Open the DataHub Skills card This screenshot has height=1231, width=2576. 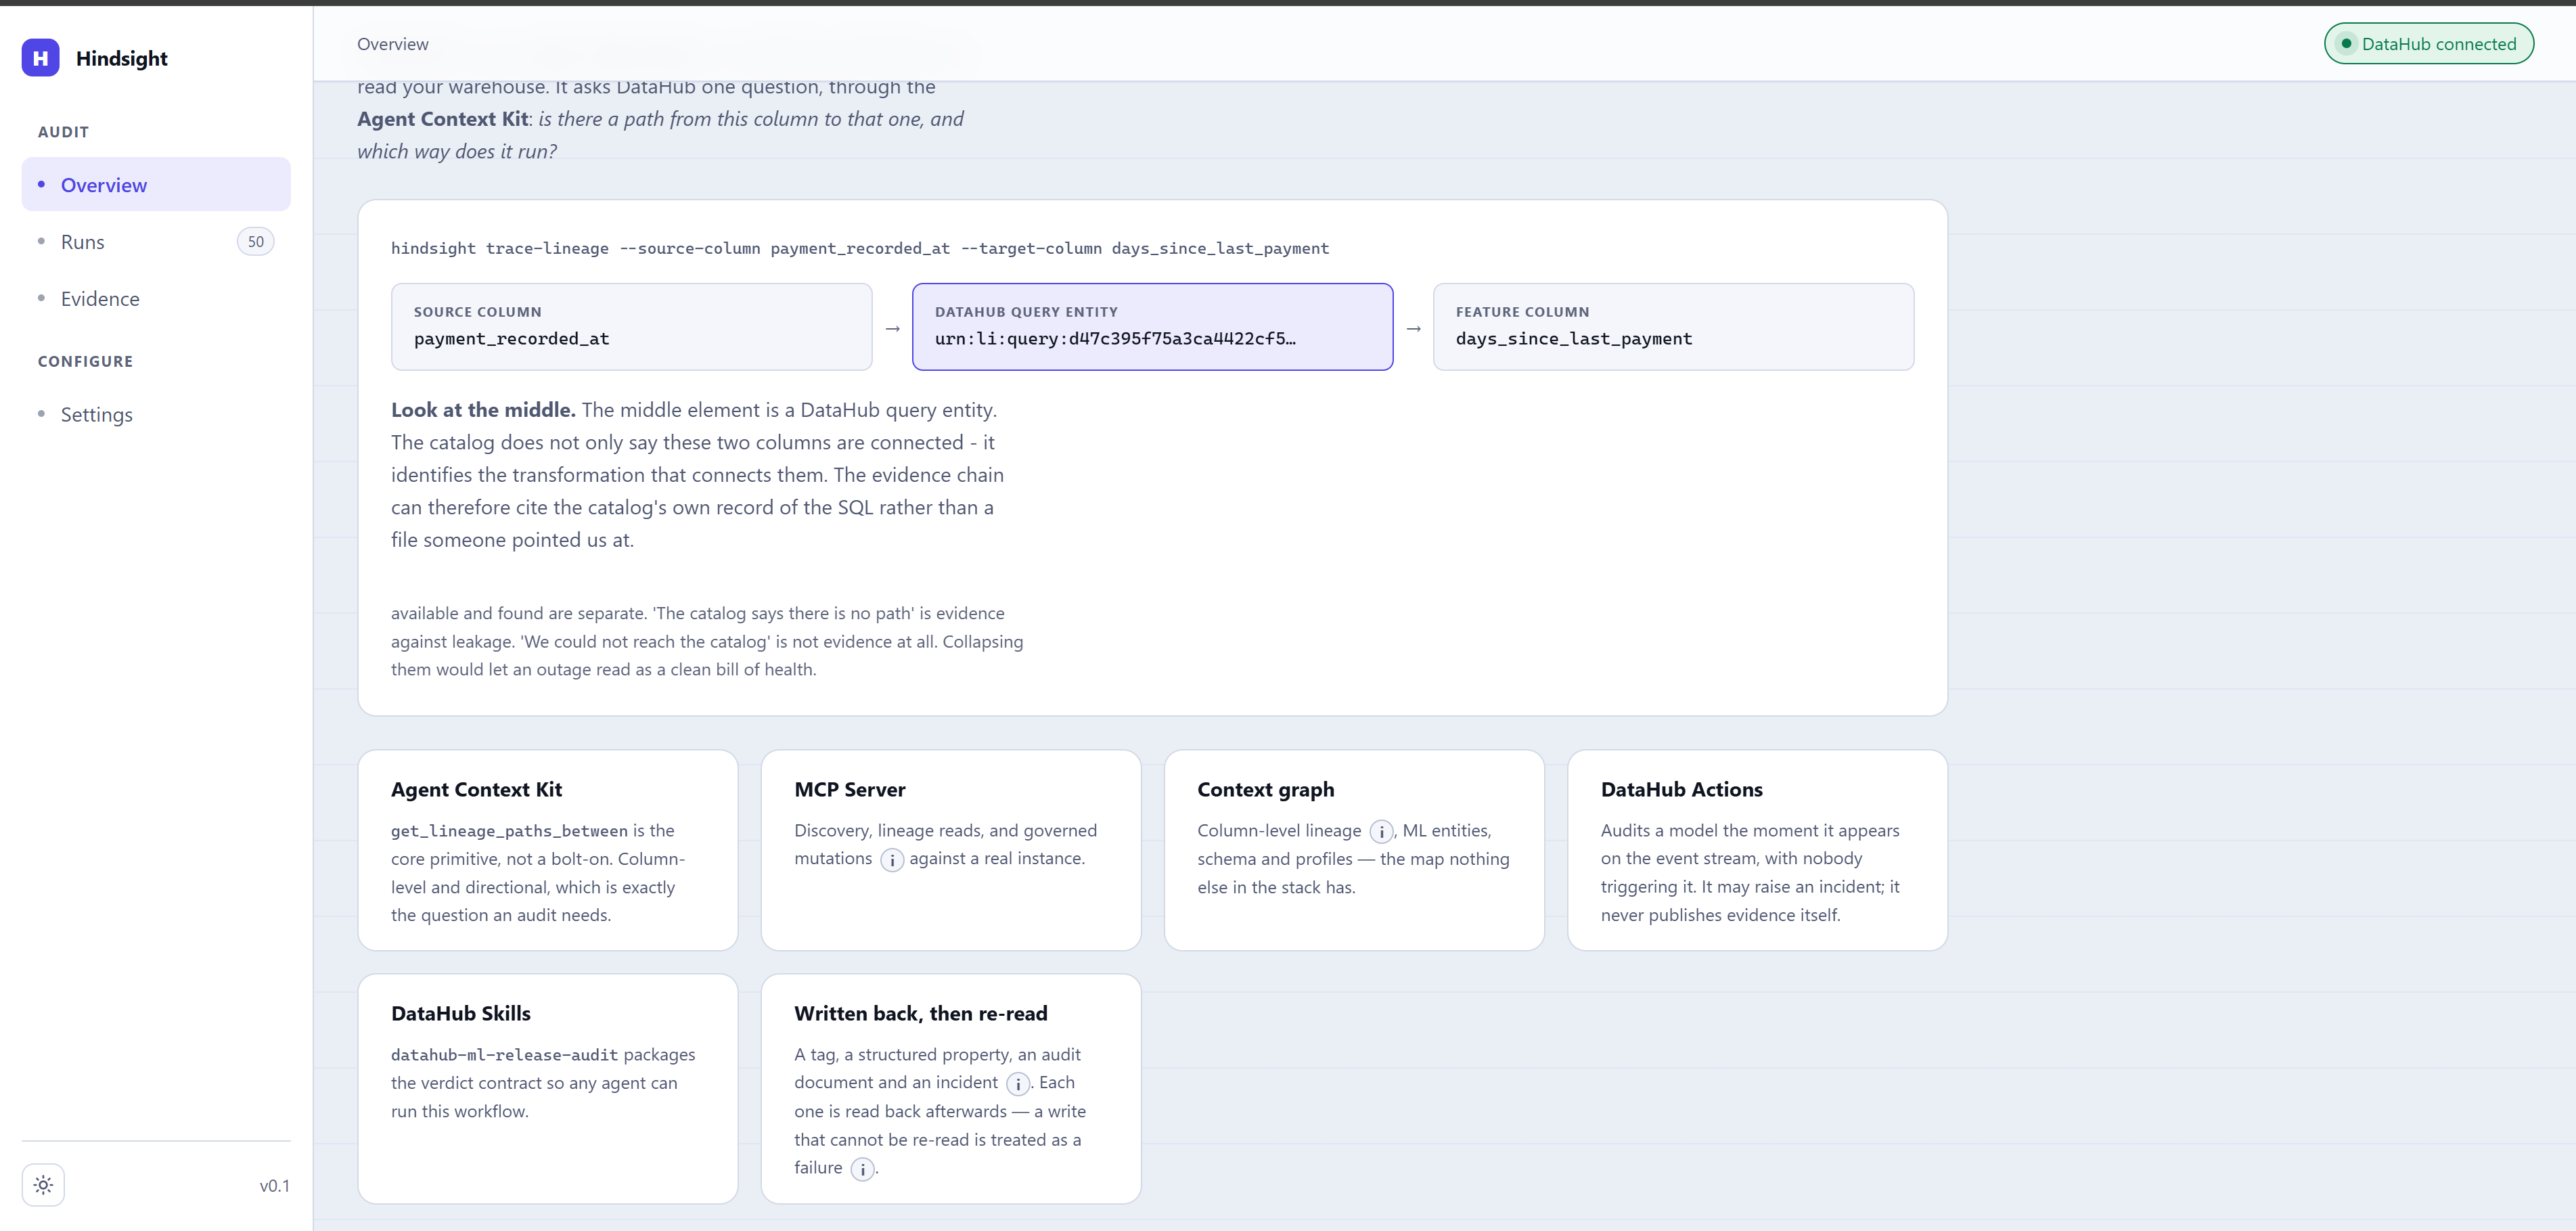tap(548, 1089)
